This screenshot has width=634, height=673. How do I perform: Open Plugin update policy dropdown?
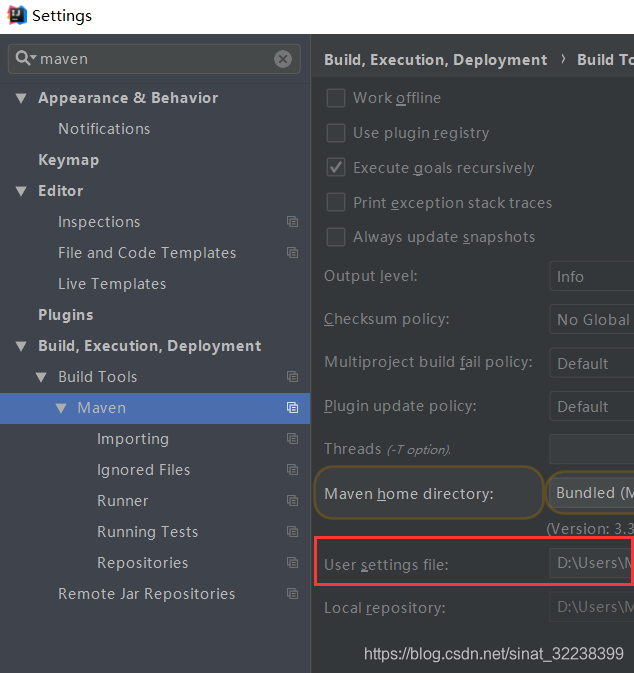point(592,406)
